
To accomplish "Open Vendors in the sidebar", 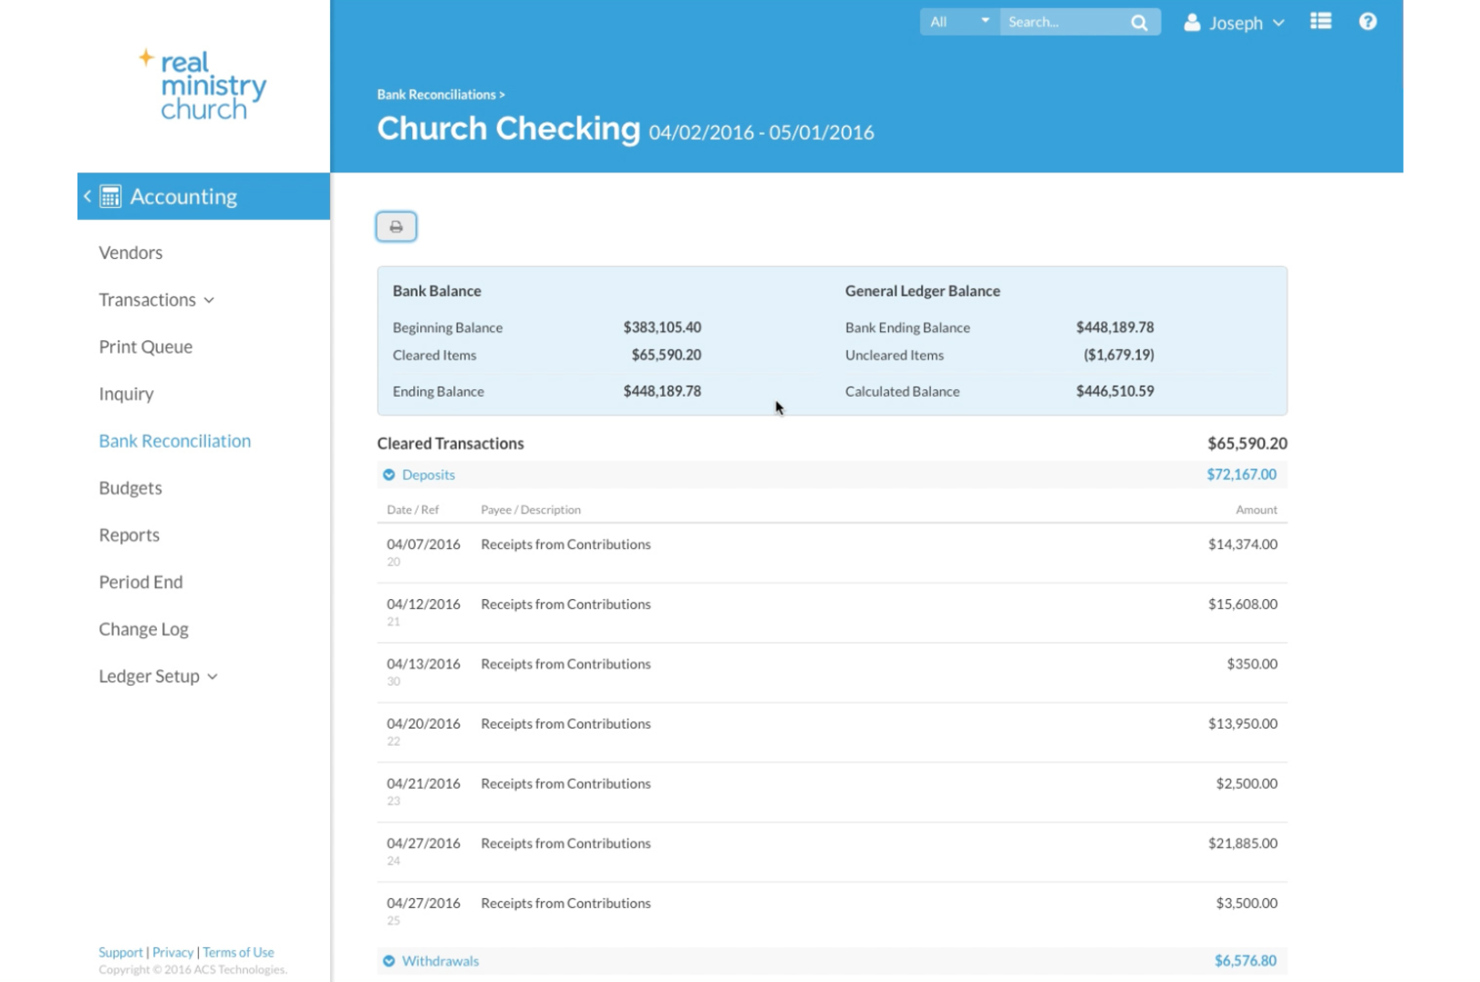I will 130,253.
